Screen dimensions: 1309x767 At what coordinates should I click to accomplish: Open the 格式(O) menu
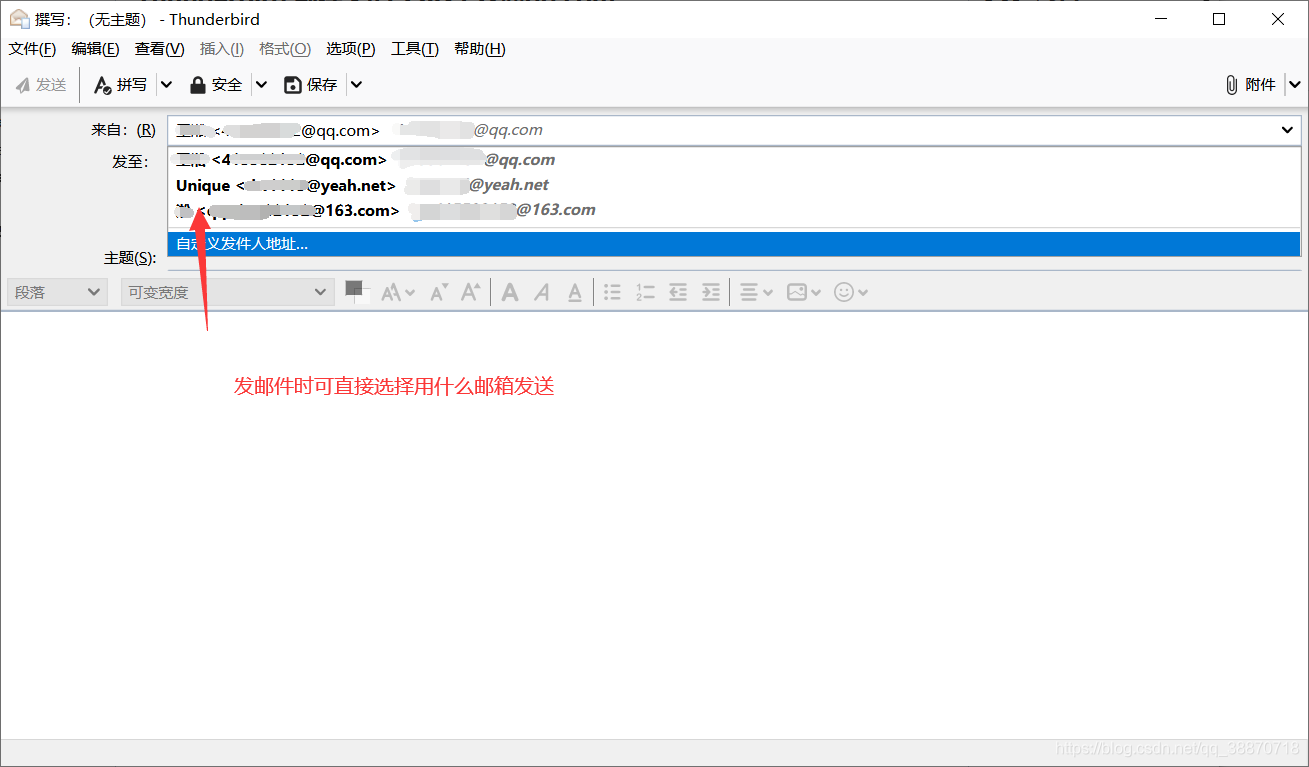tap(285, 49)
